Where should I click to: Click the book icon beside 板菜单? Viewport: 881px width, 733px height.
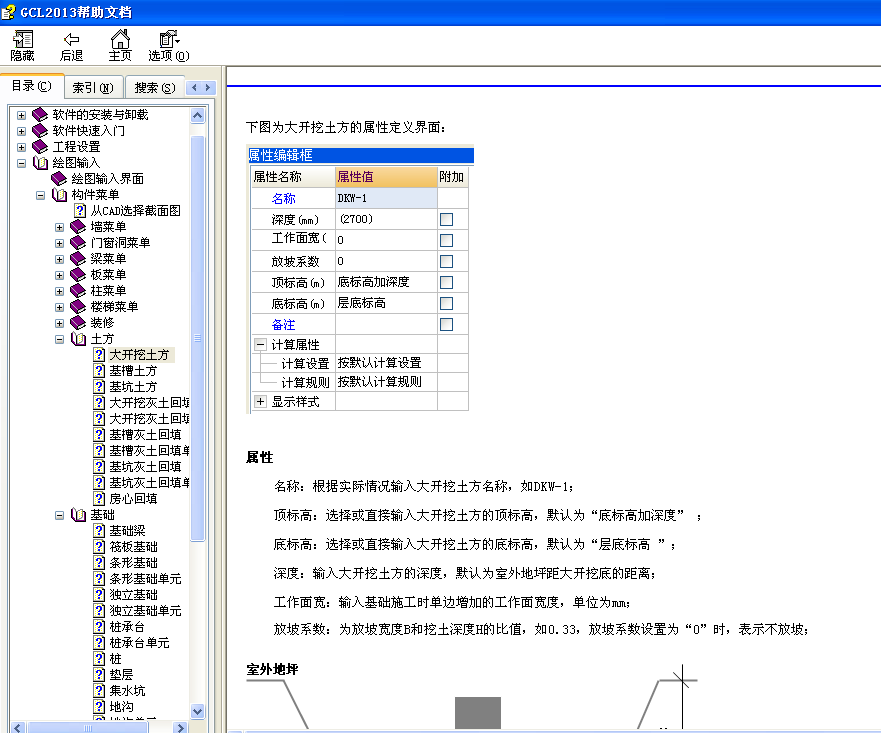[78, 275]
